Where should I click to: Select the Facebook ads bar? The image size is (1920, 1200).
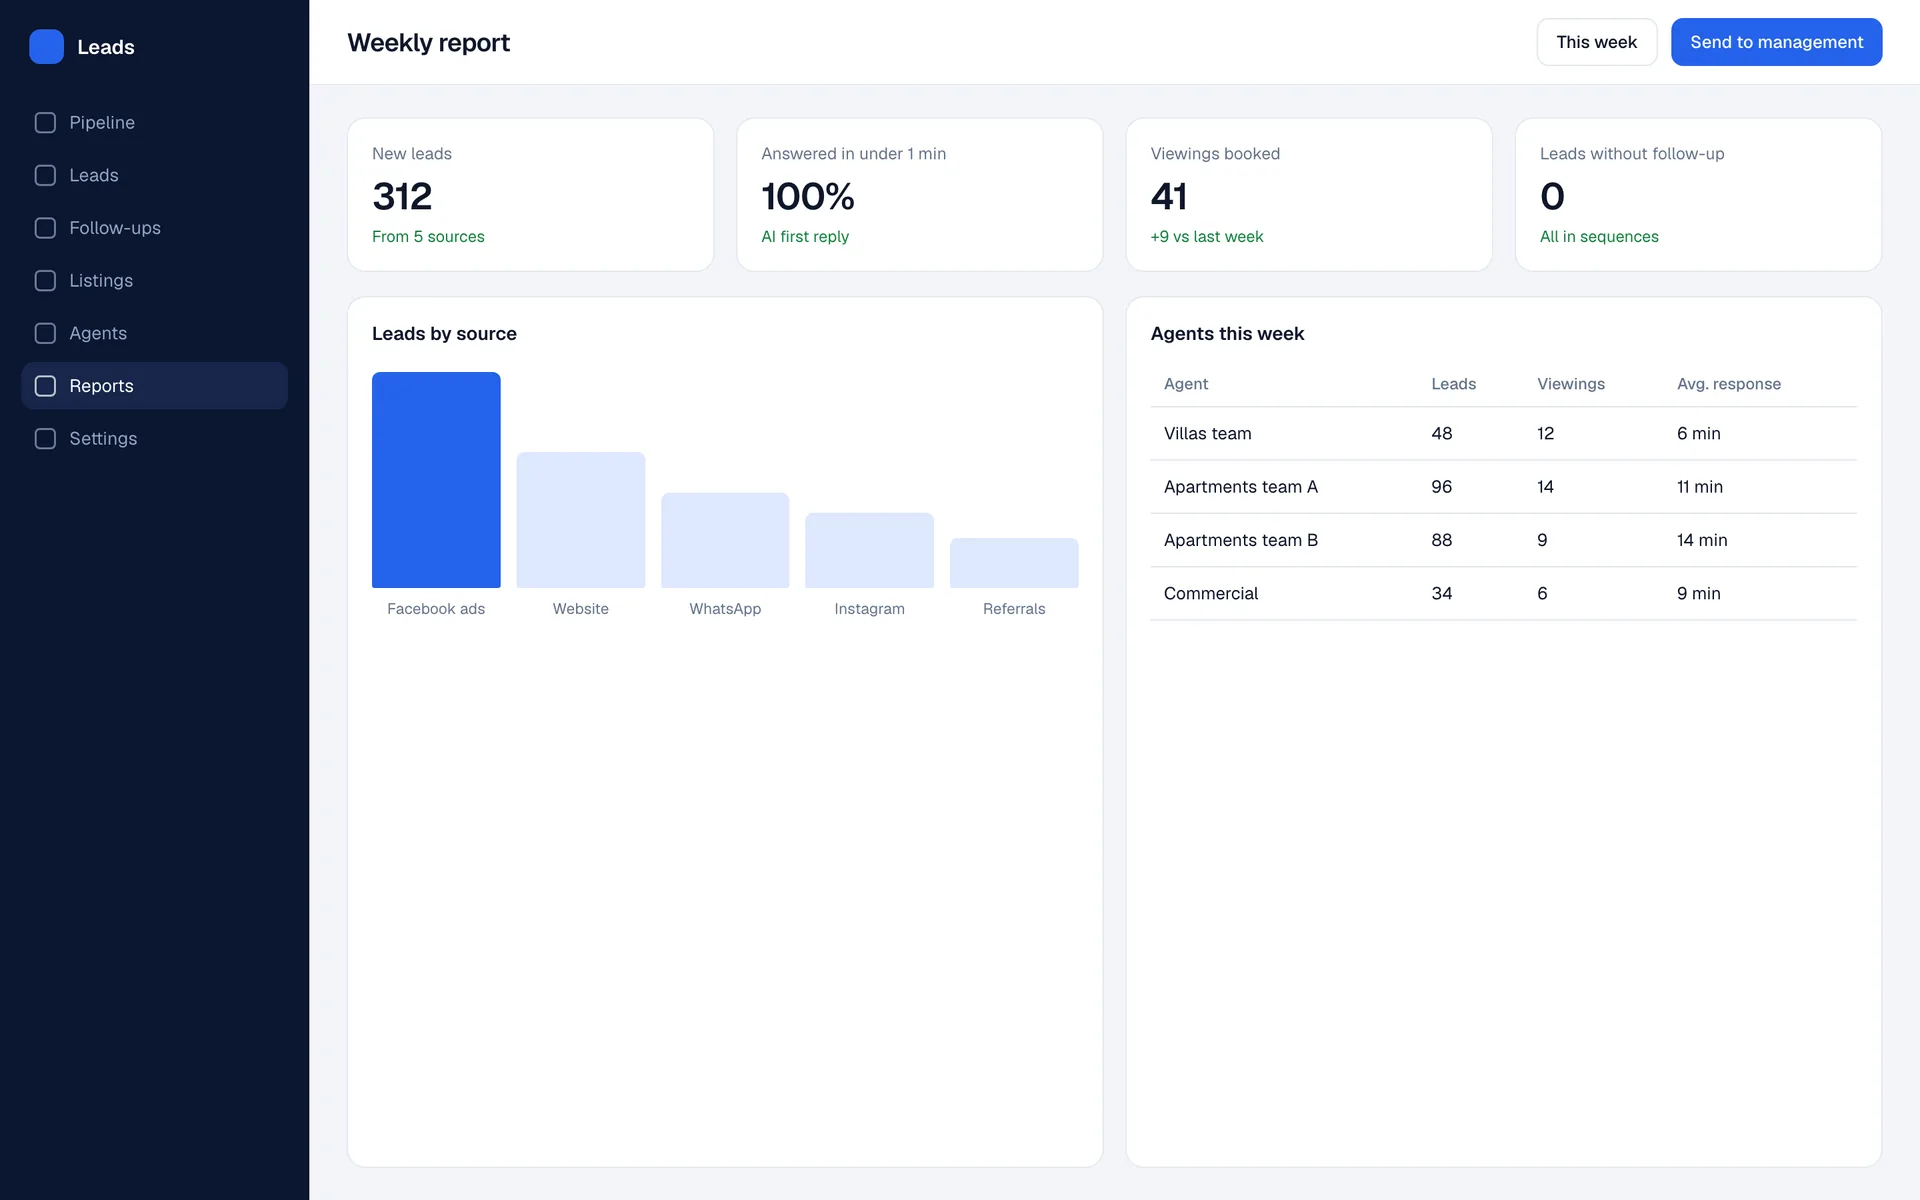click(436, 480)
